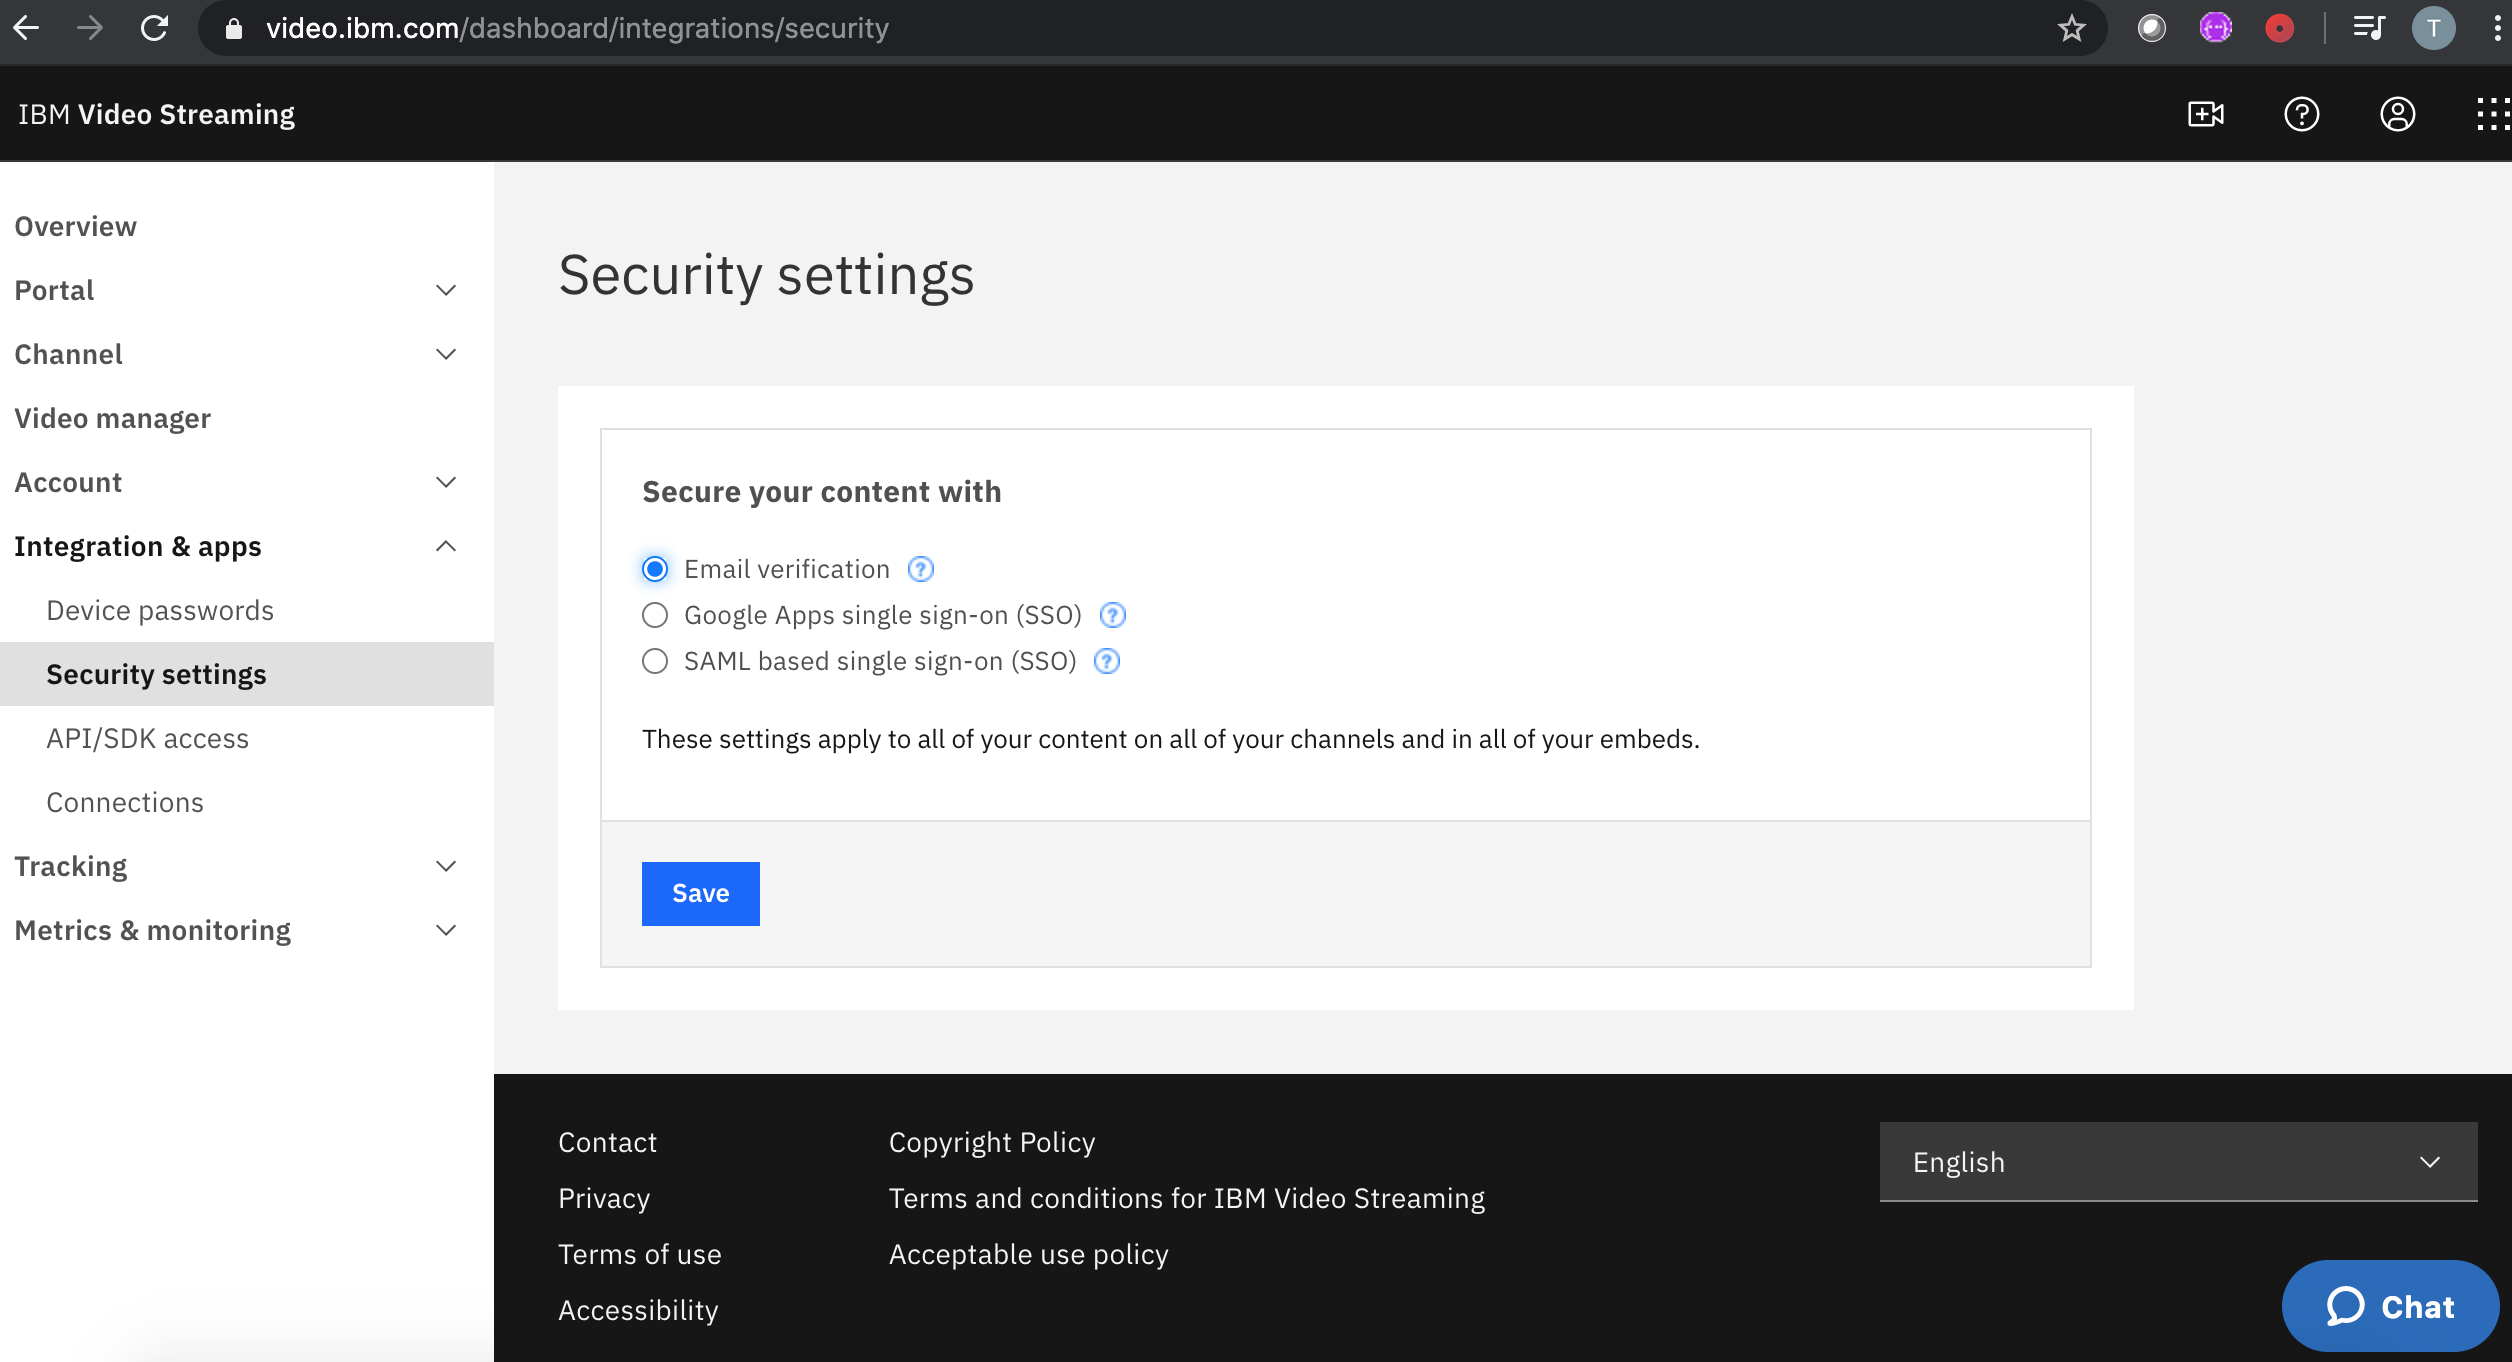Expand the Portal menu chevron
This screenshot has height=1362, width=2512.
[446, 290]
